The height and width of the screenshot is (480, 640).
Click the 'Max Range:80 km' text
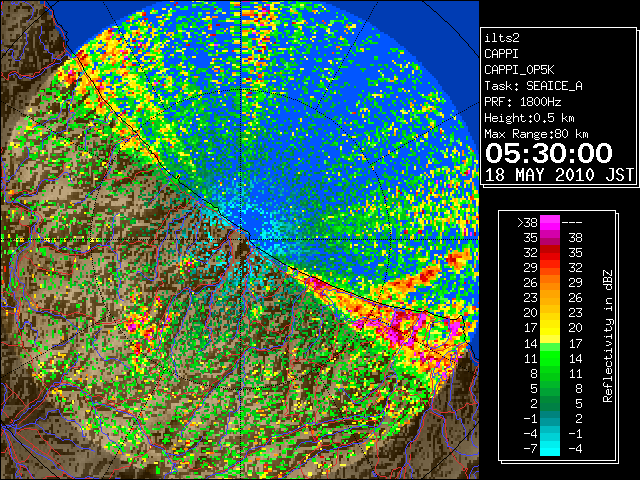[x=536, y=134]
